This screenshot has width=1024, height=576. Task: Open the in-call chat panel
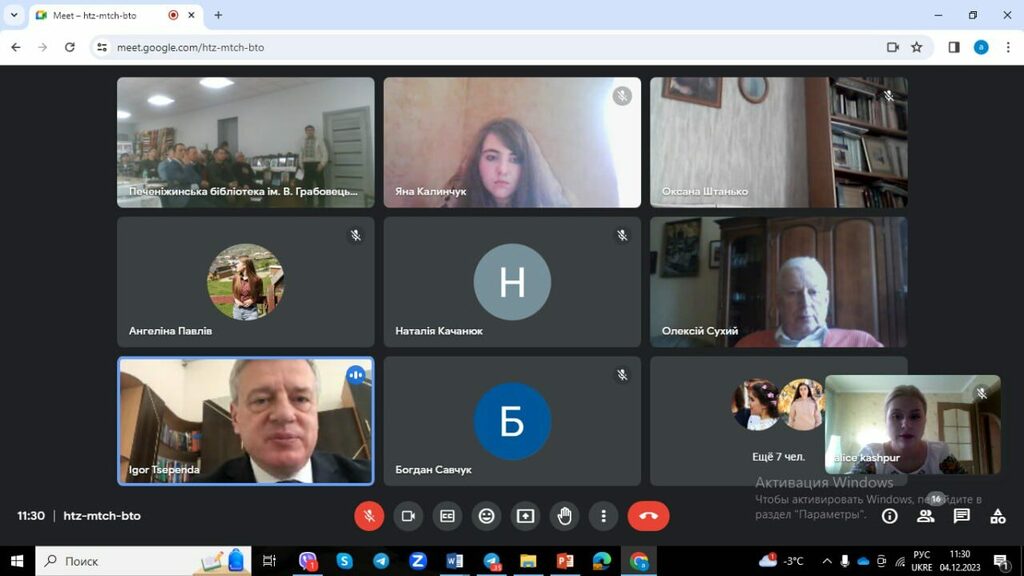[x=961, y=516]
